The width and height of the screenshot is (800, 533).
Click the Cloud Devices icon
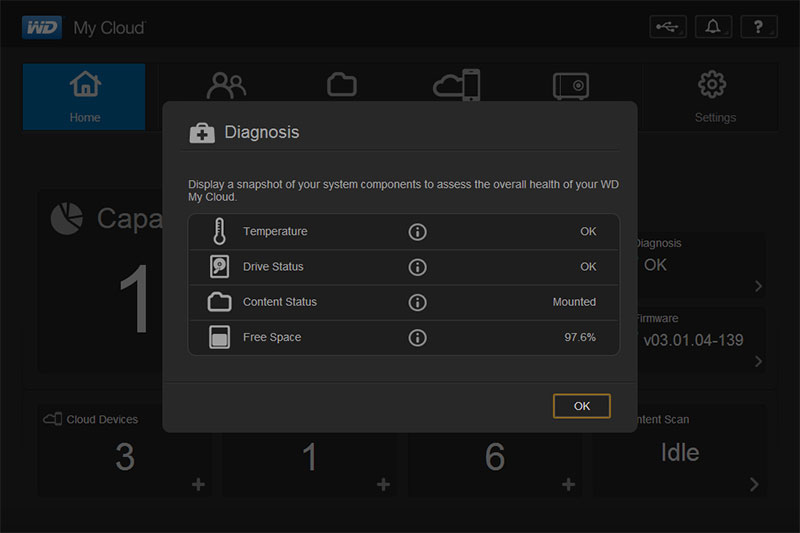coord(53,419)
